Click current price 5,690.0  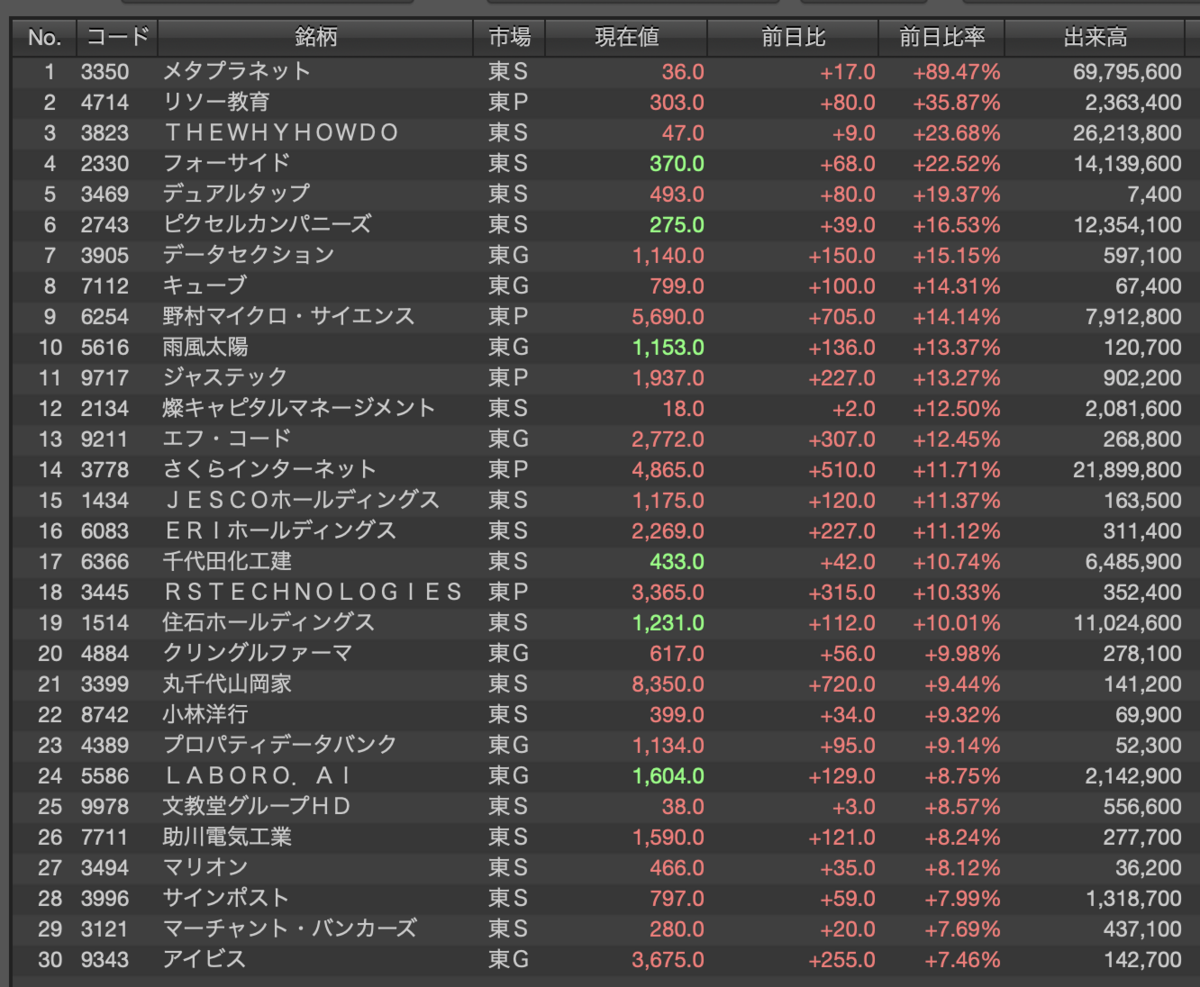(x=668, y=317)
